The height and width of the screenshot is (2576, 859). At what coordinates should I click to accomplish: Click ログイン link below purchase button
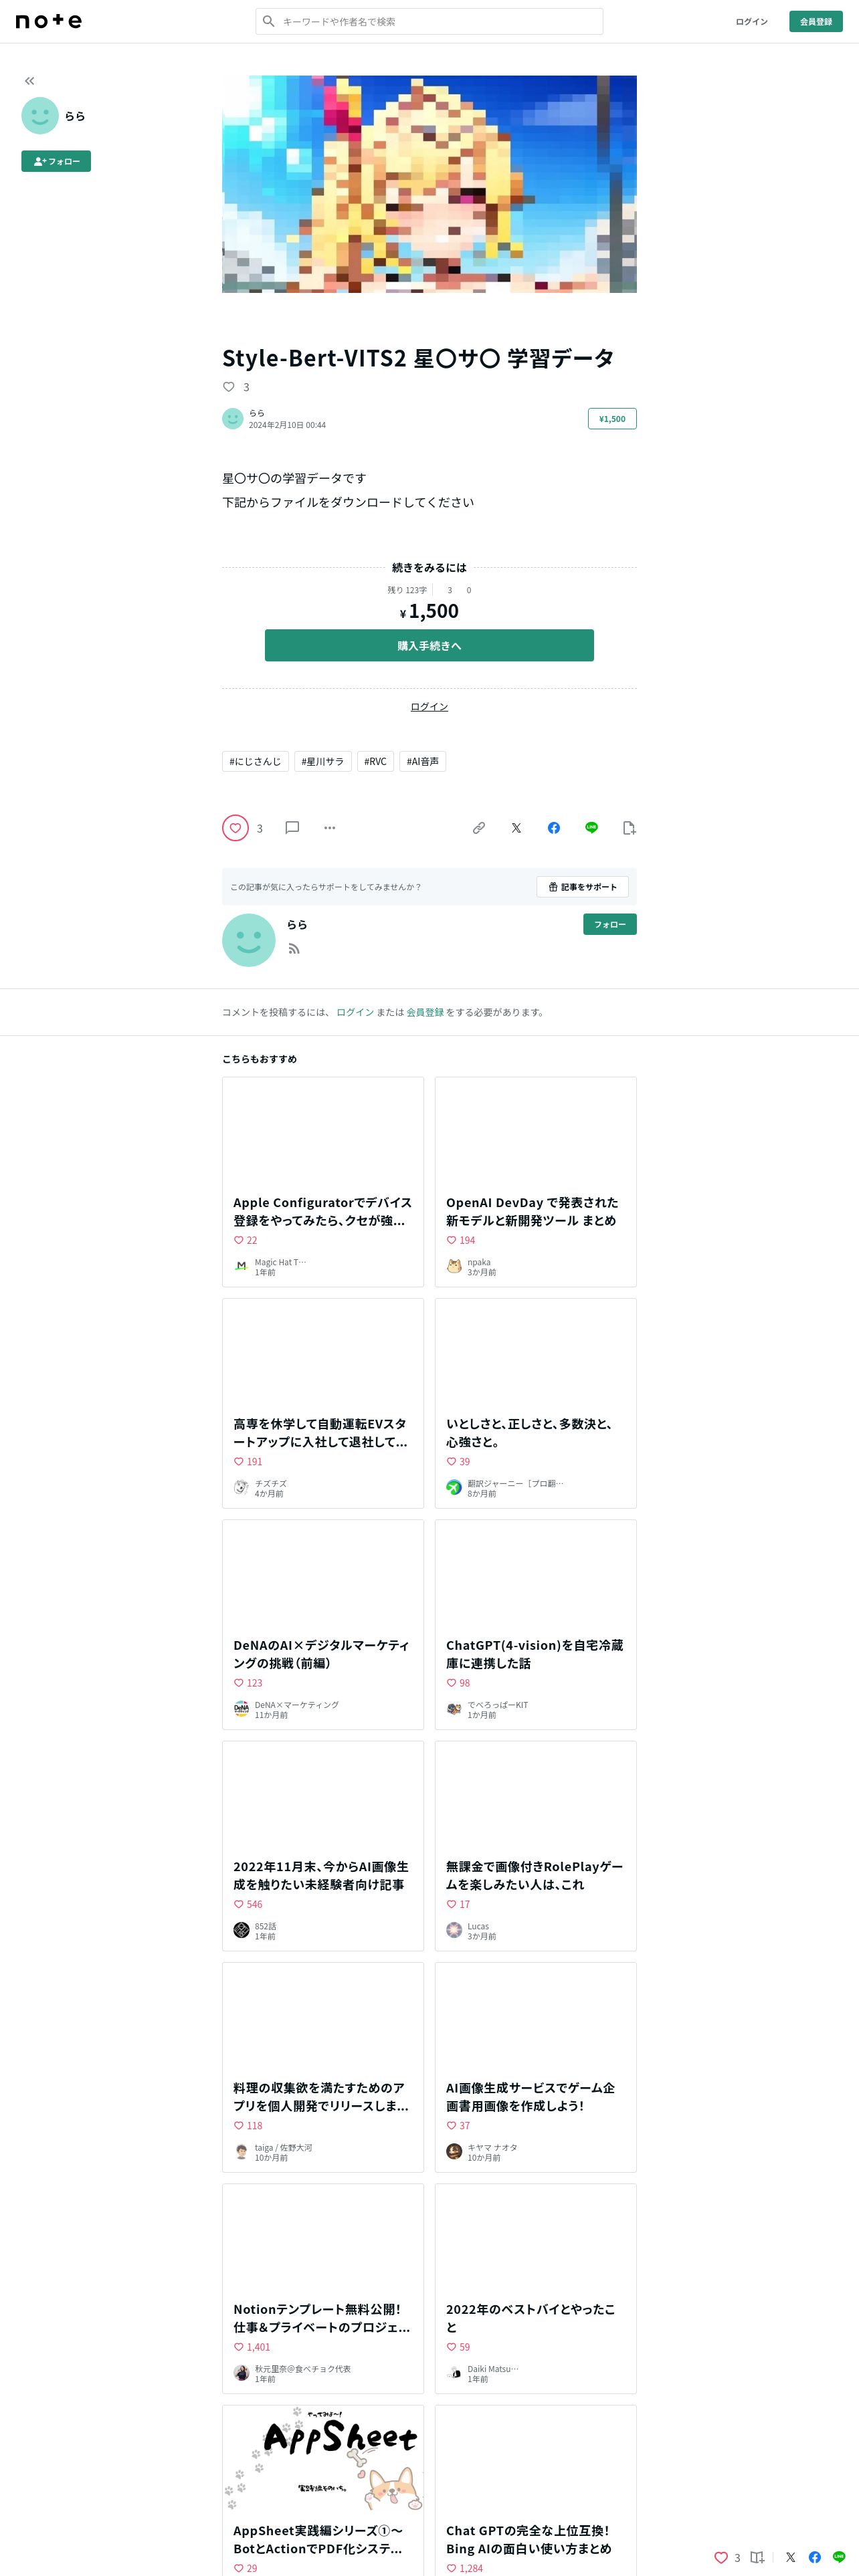[x=429, y=707]
